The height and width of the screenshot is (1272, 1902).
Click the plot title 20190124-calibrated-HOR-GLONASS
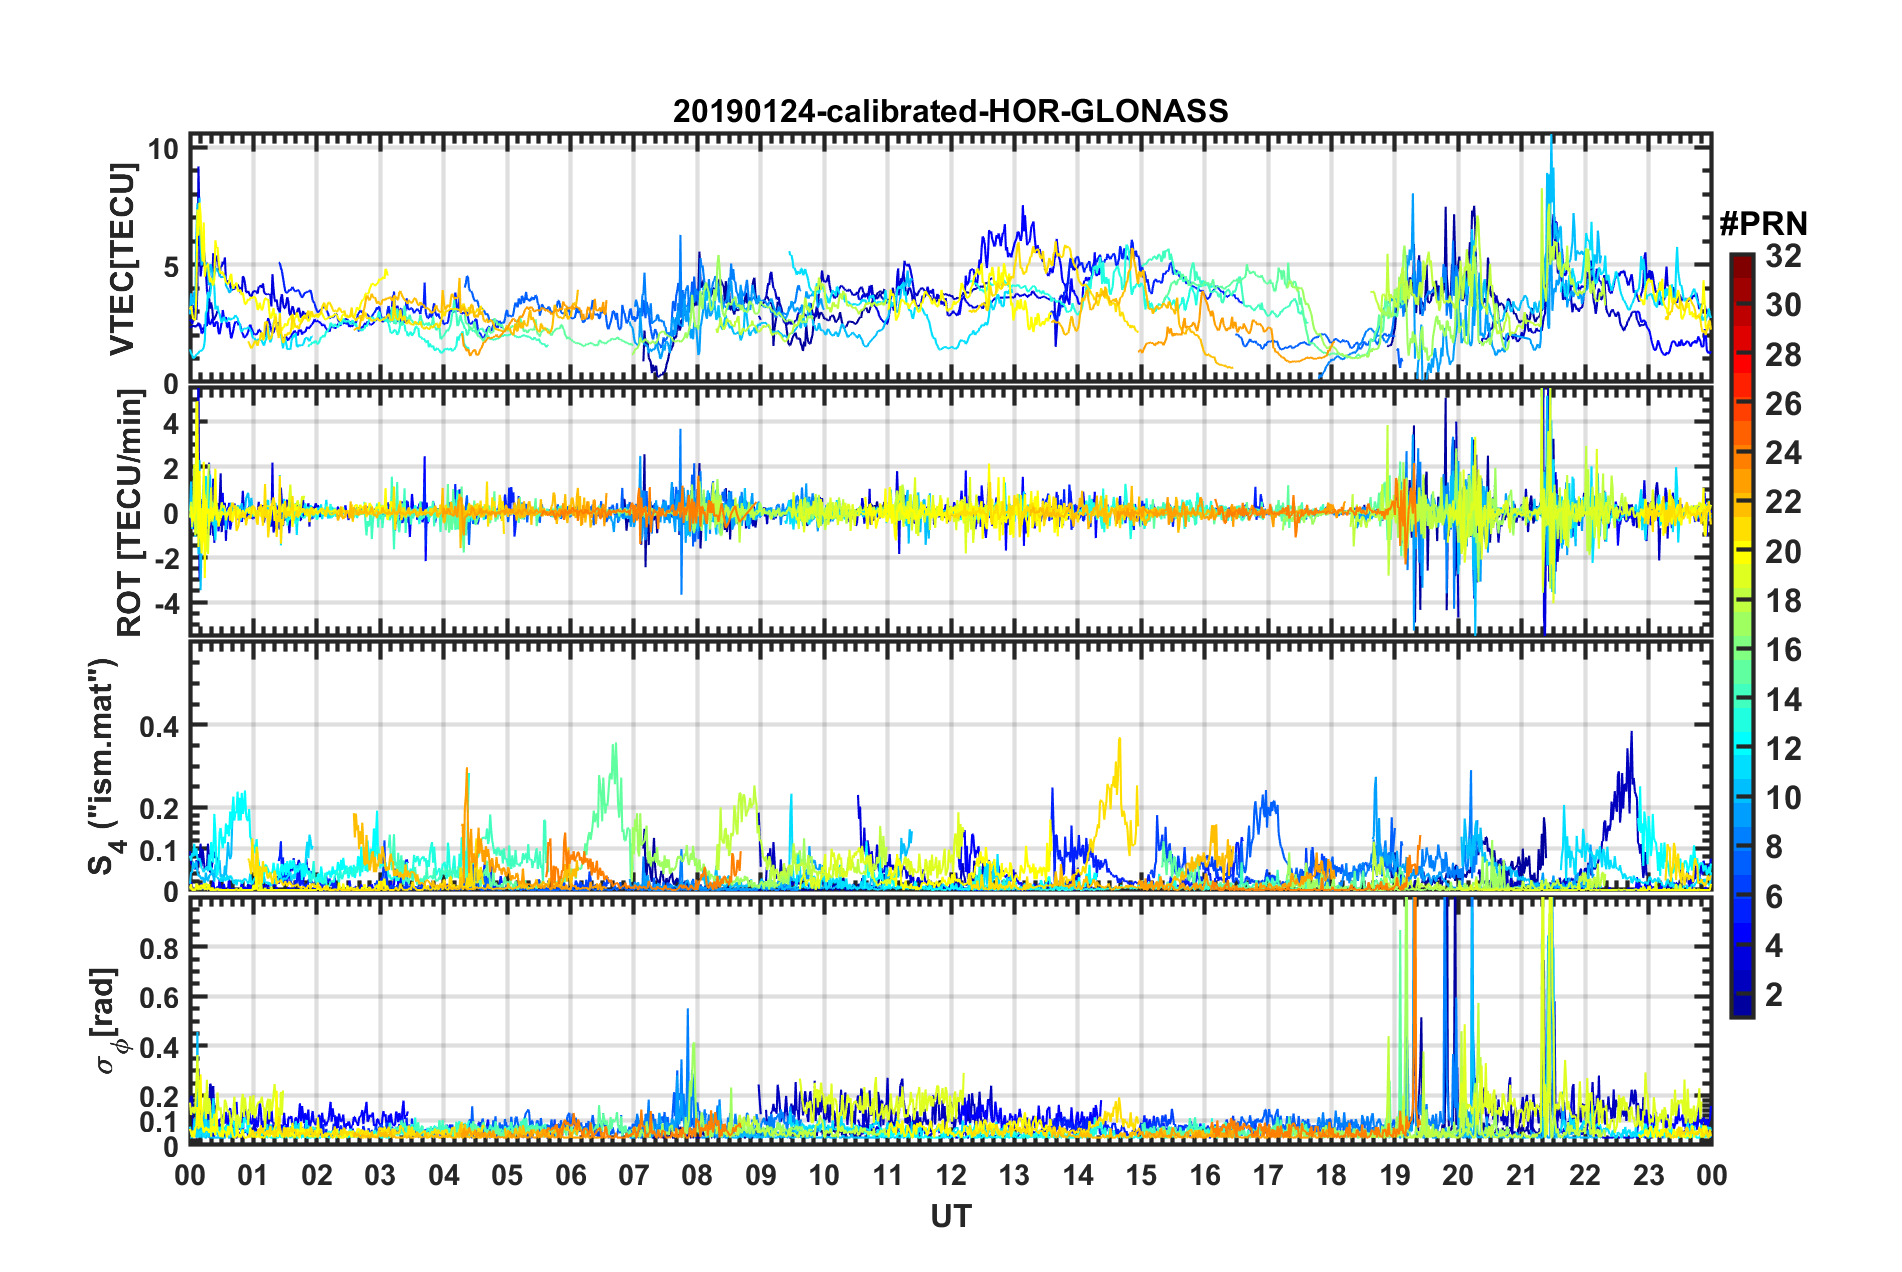tap(950, 110)
